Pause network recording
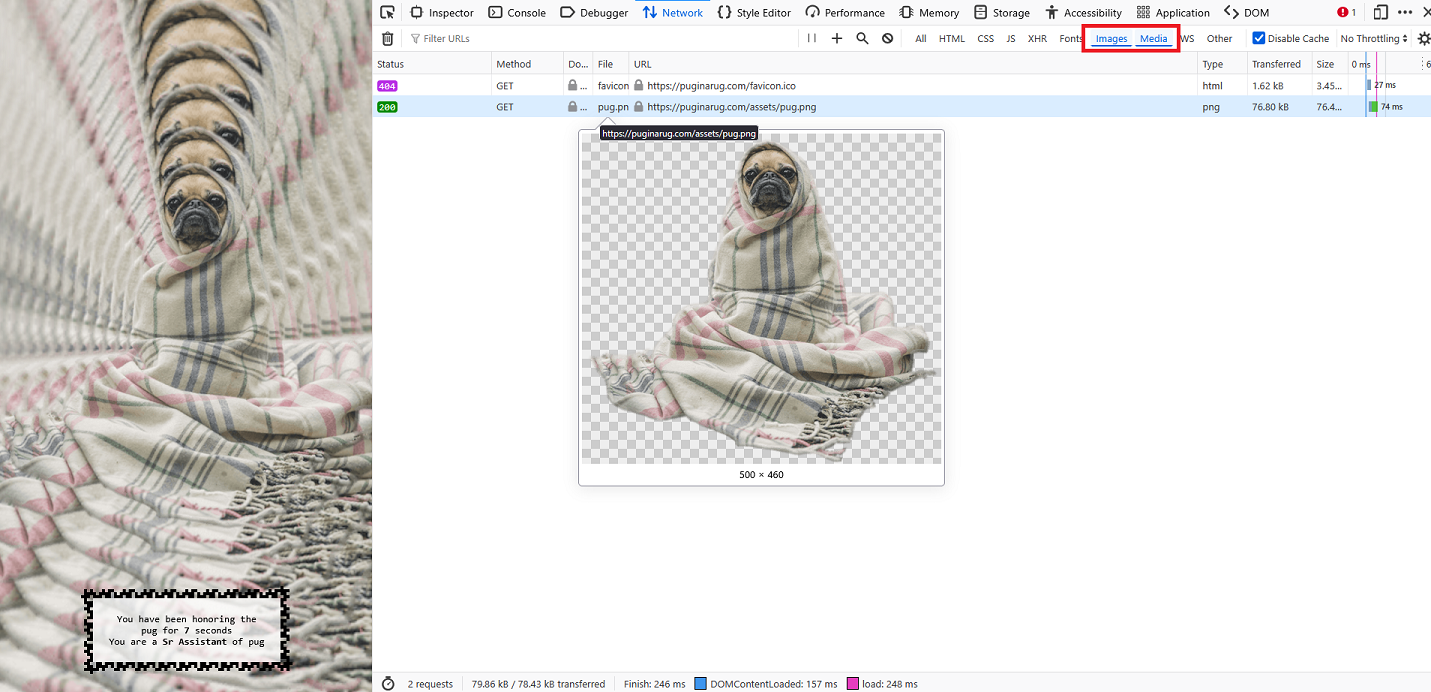The height and width of the screenshot is (692, 1431). click(x=812, y=39)
